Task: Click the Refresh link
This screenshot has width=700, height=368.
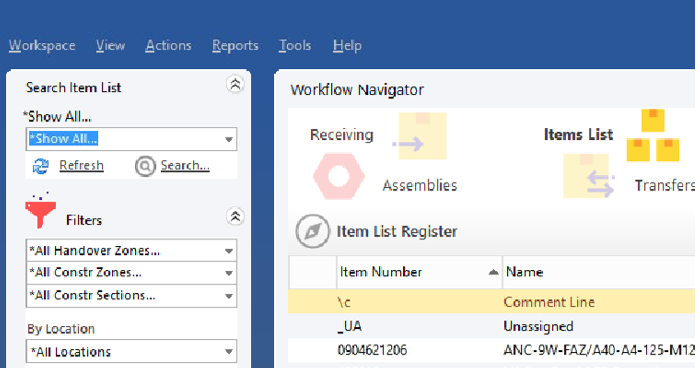Action: pyautogui.click(x=81, y=165)
